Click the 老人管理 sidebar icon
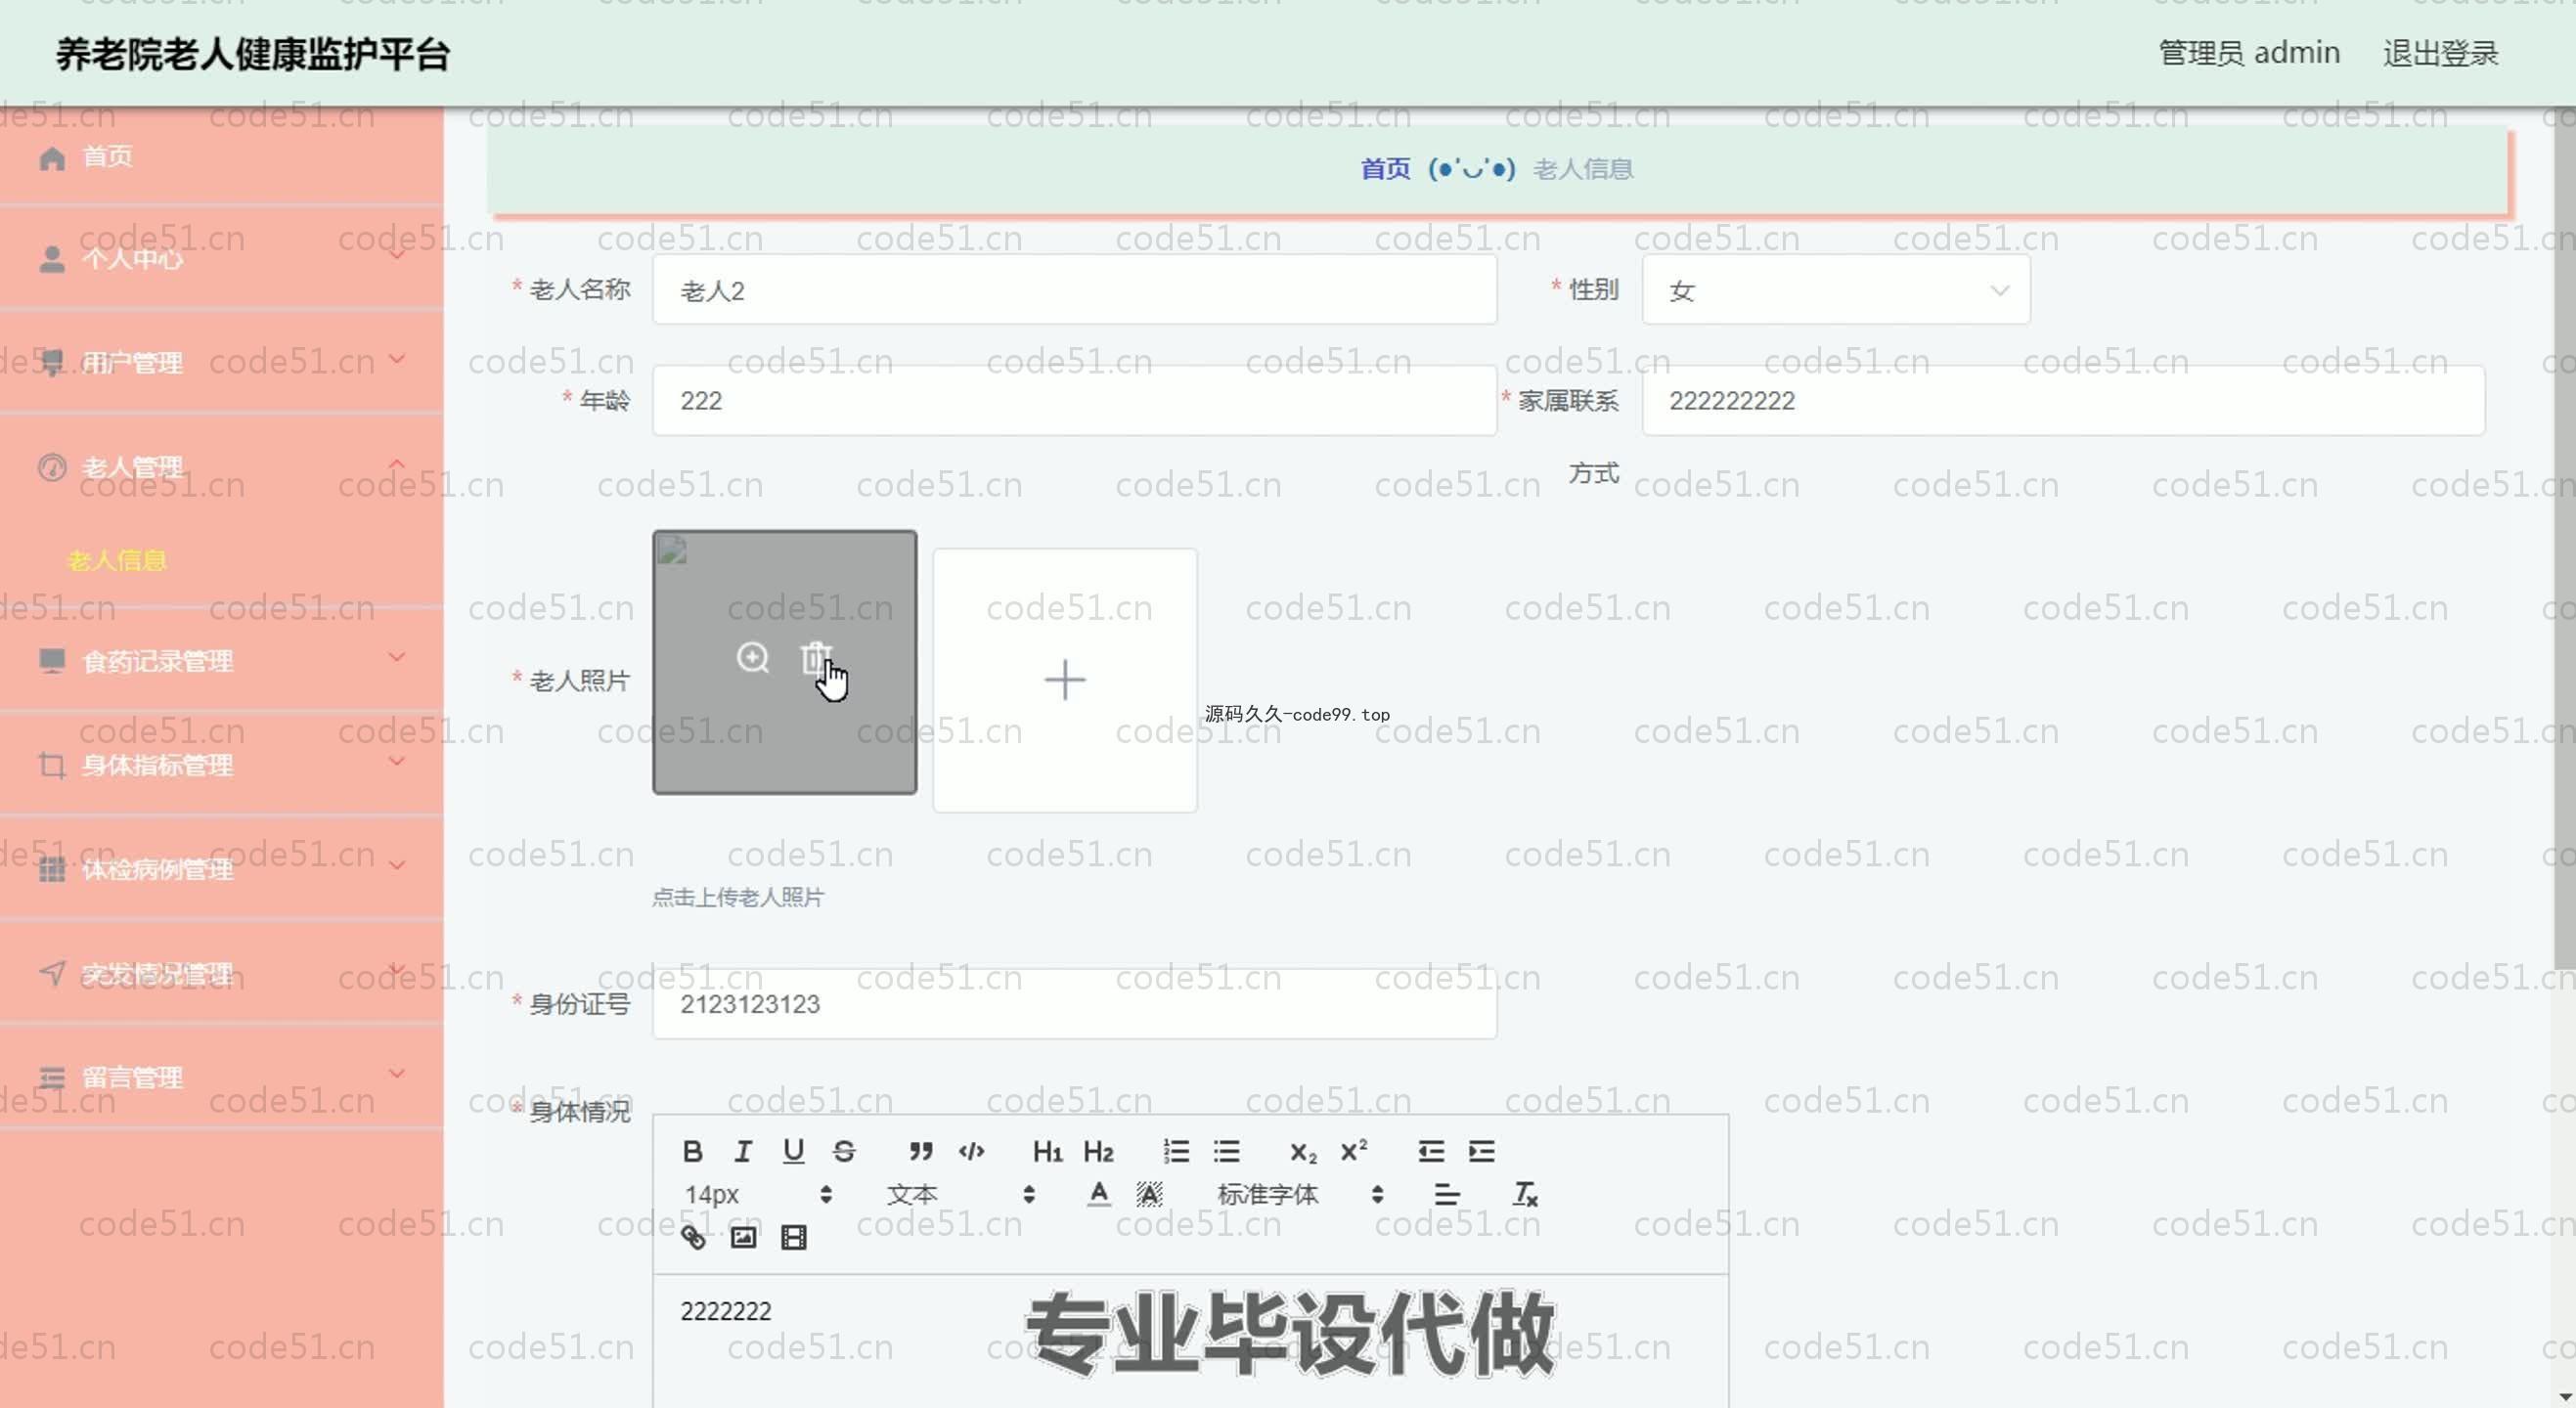The width and height of the screenshot is (2576, 1408). [x=52, y=467]
